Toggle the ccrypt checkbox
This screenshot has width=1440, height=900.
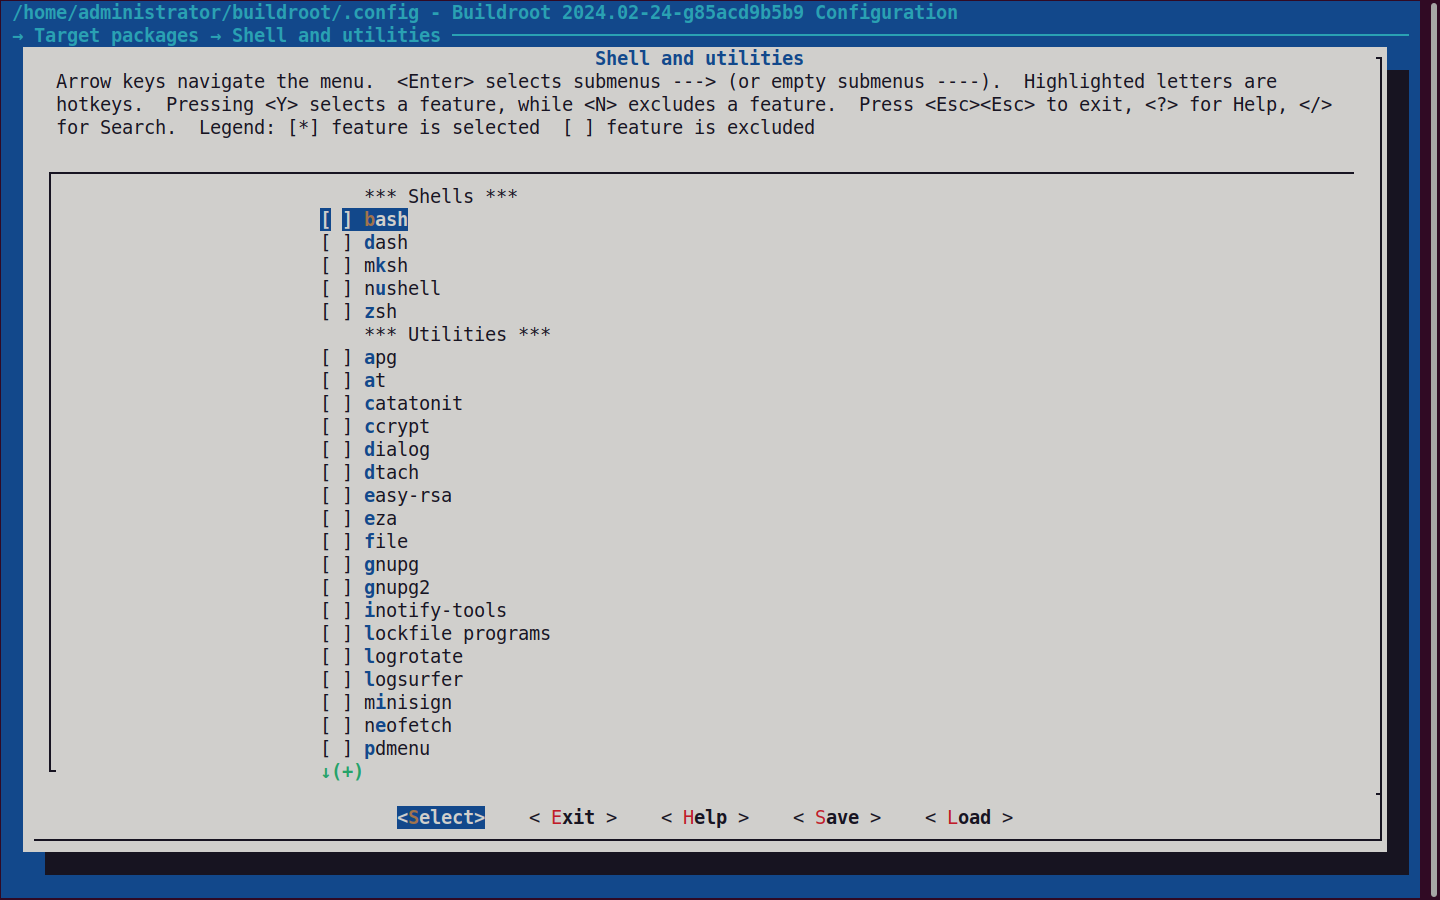point(336,427)
